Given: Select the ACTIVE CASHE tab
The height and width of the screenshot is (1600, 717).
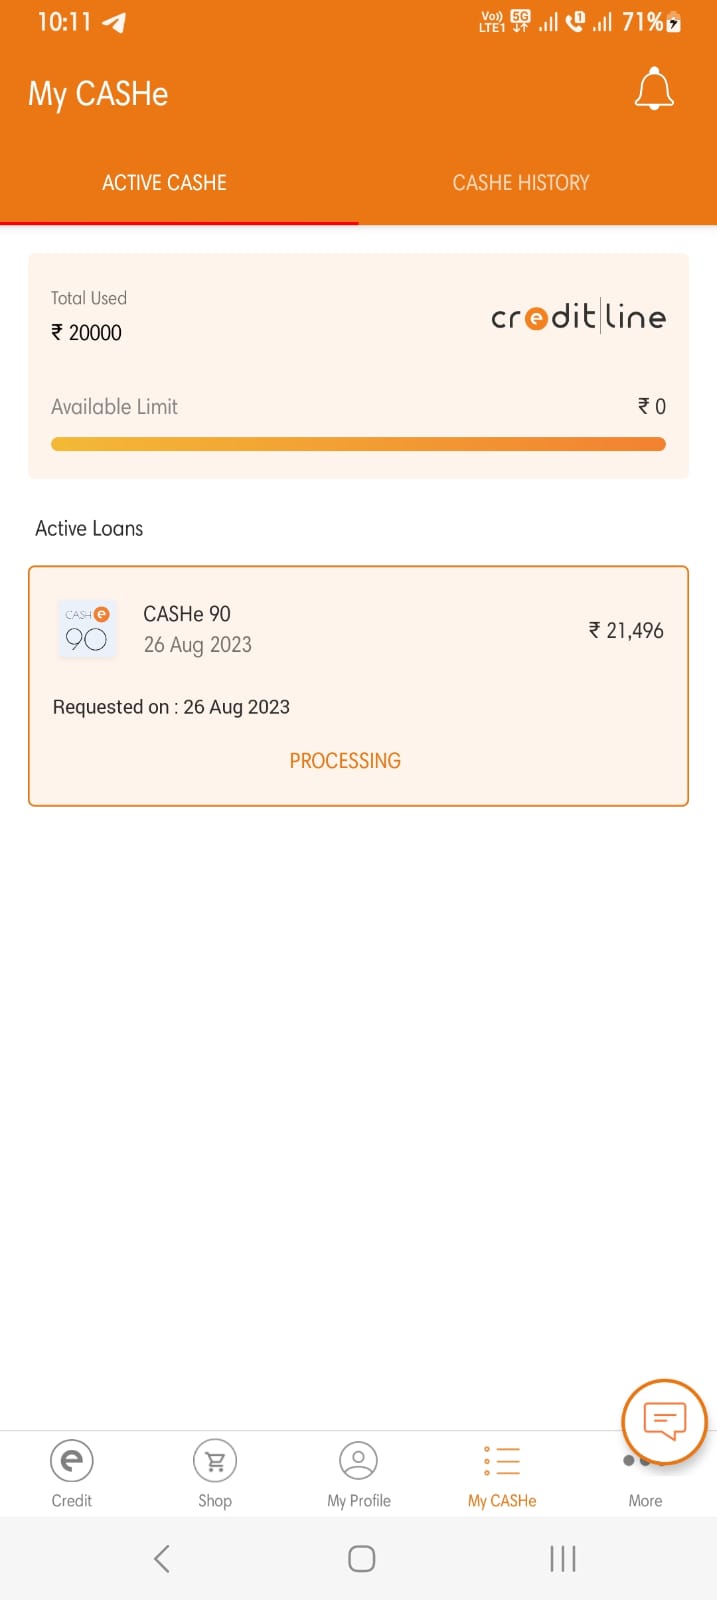Looking at the screenshot, I should click(164, 183).
